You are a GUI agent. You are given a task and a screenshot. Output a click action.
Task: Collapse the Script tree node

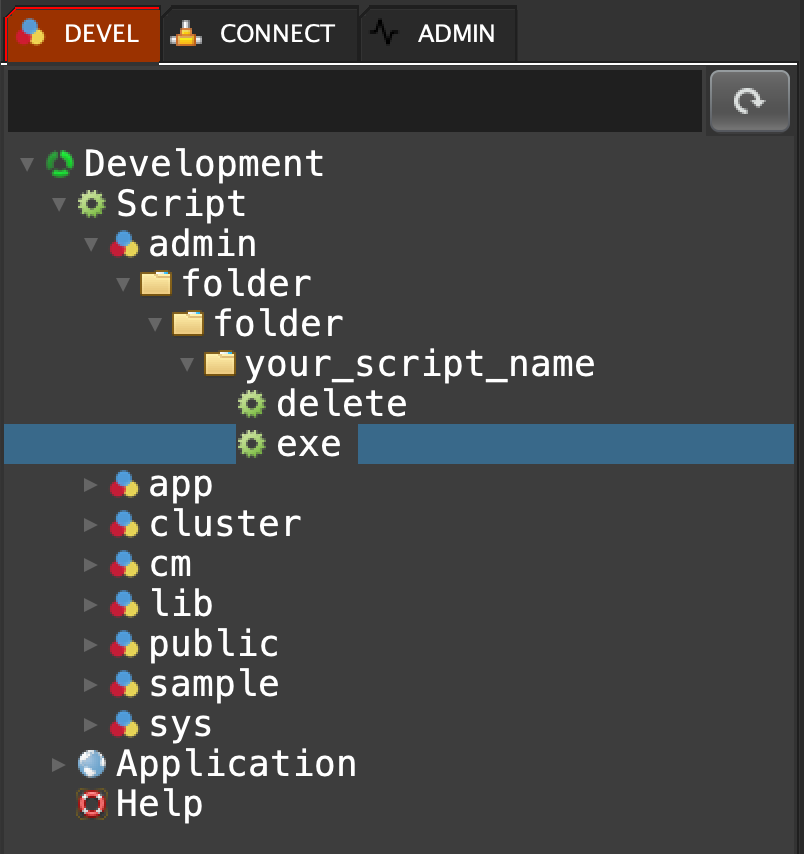(59, 204)
